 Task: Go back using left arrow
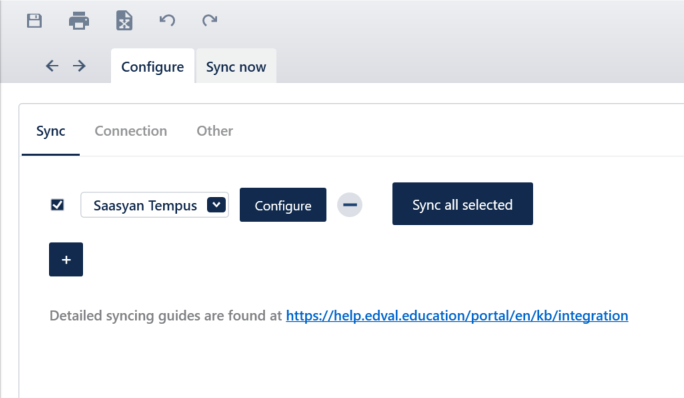52,66
